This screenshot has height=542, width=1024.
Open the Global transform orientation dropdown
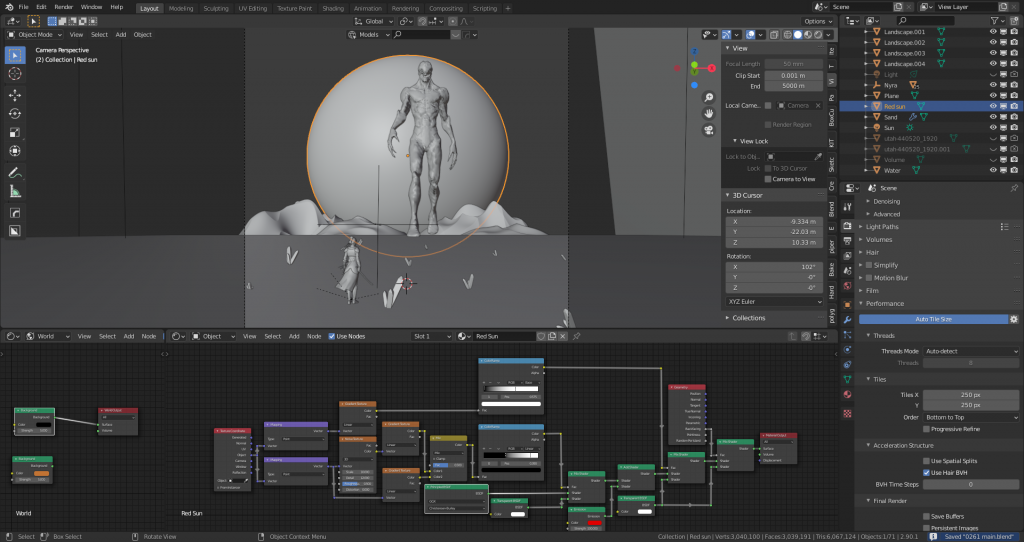point(374,22)
